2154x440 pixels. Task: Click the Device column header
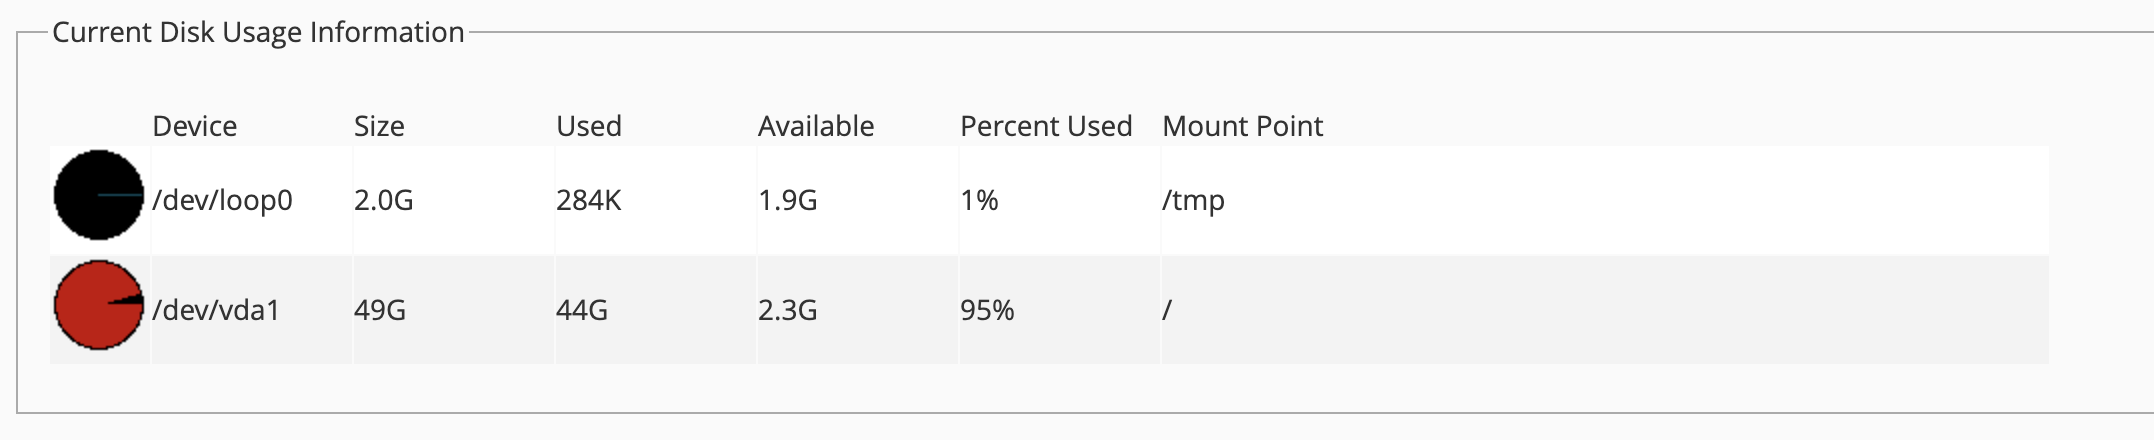click(x=194, y=126)
